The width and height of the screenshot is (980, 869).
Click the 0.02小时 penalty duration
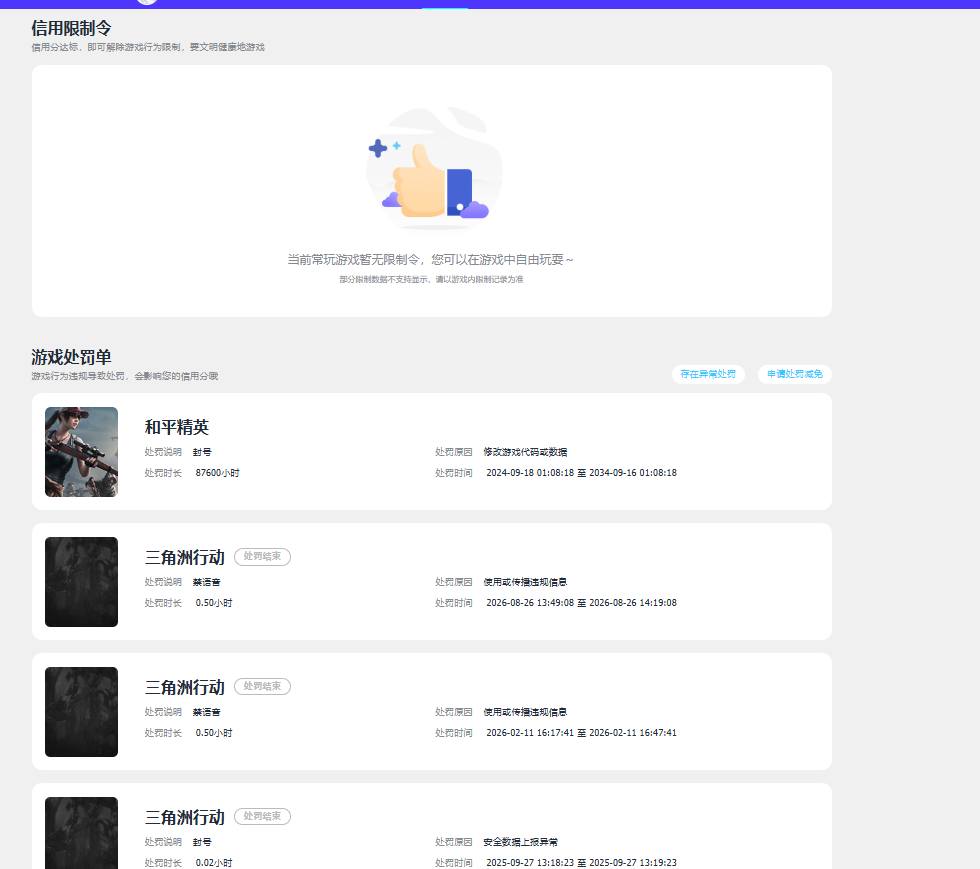pyautogui.click(x=214, y=863)
